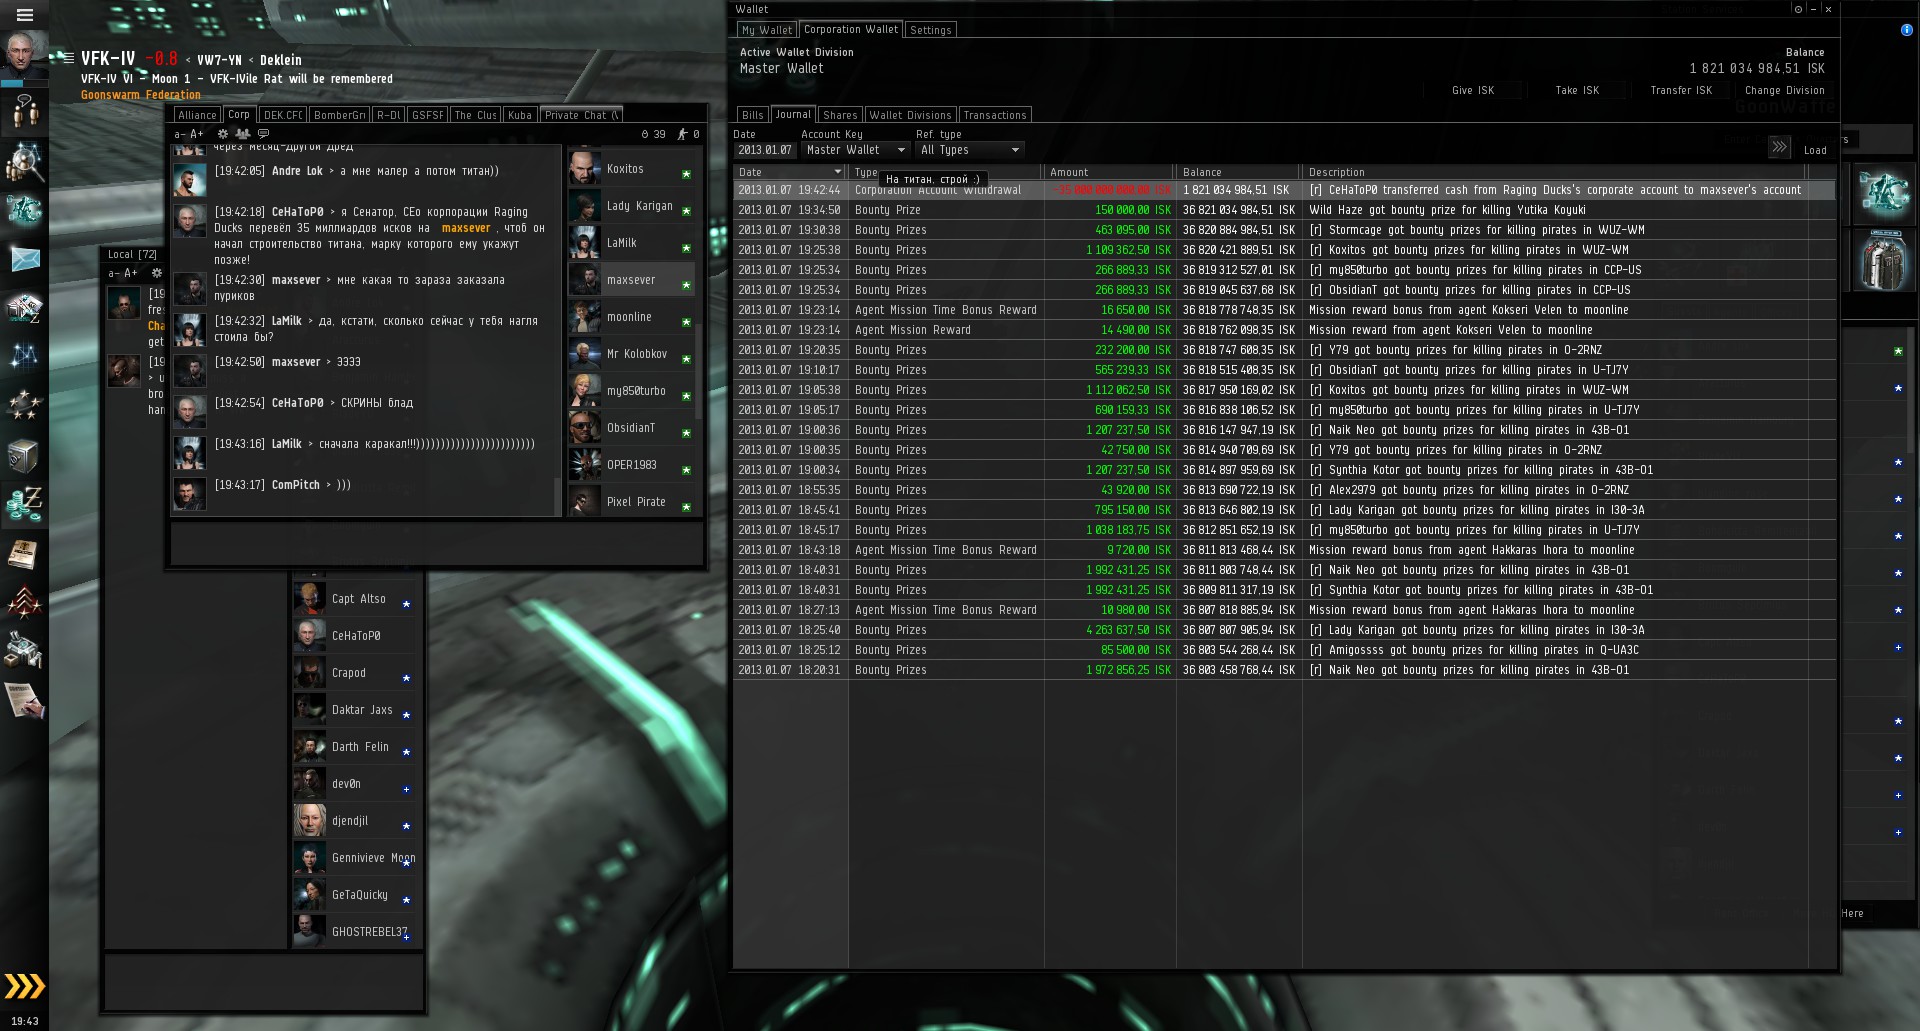The image size is (1920, 1031).
Task: Click the Change Division button
Action: [1785, 90]
